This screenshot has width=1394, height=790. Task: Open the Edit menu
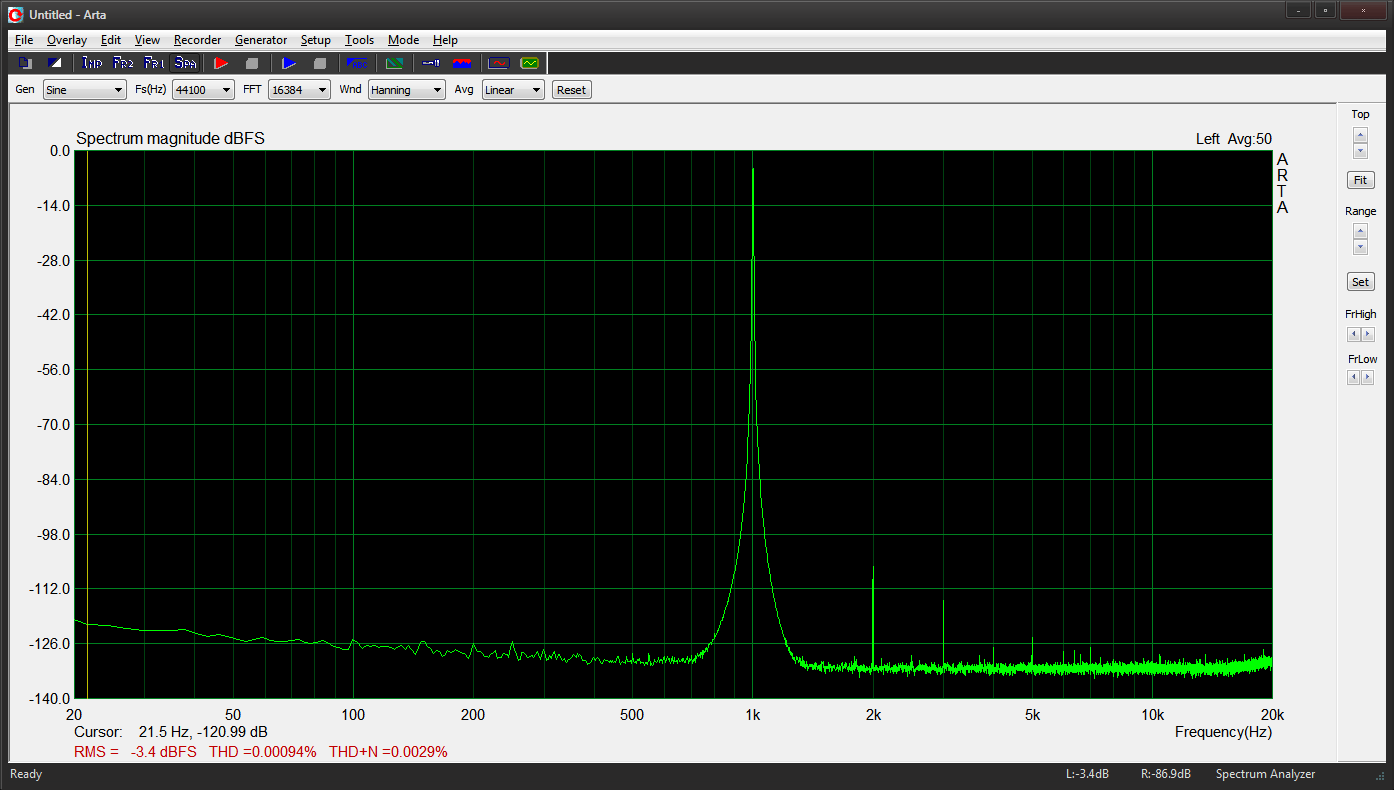coord(110,40)
